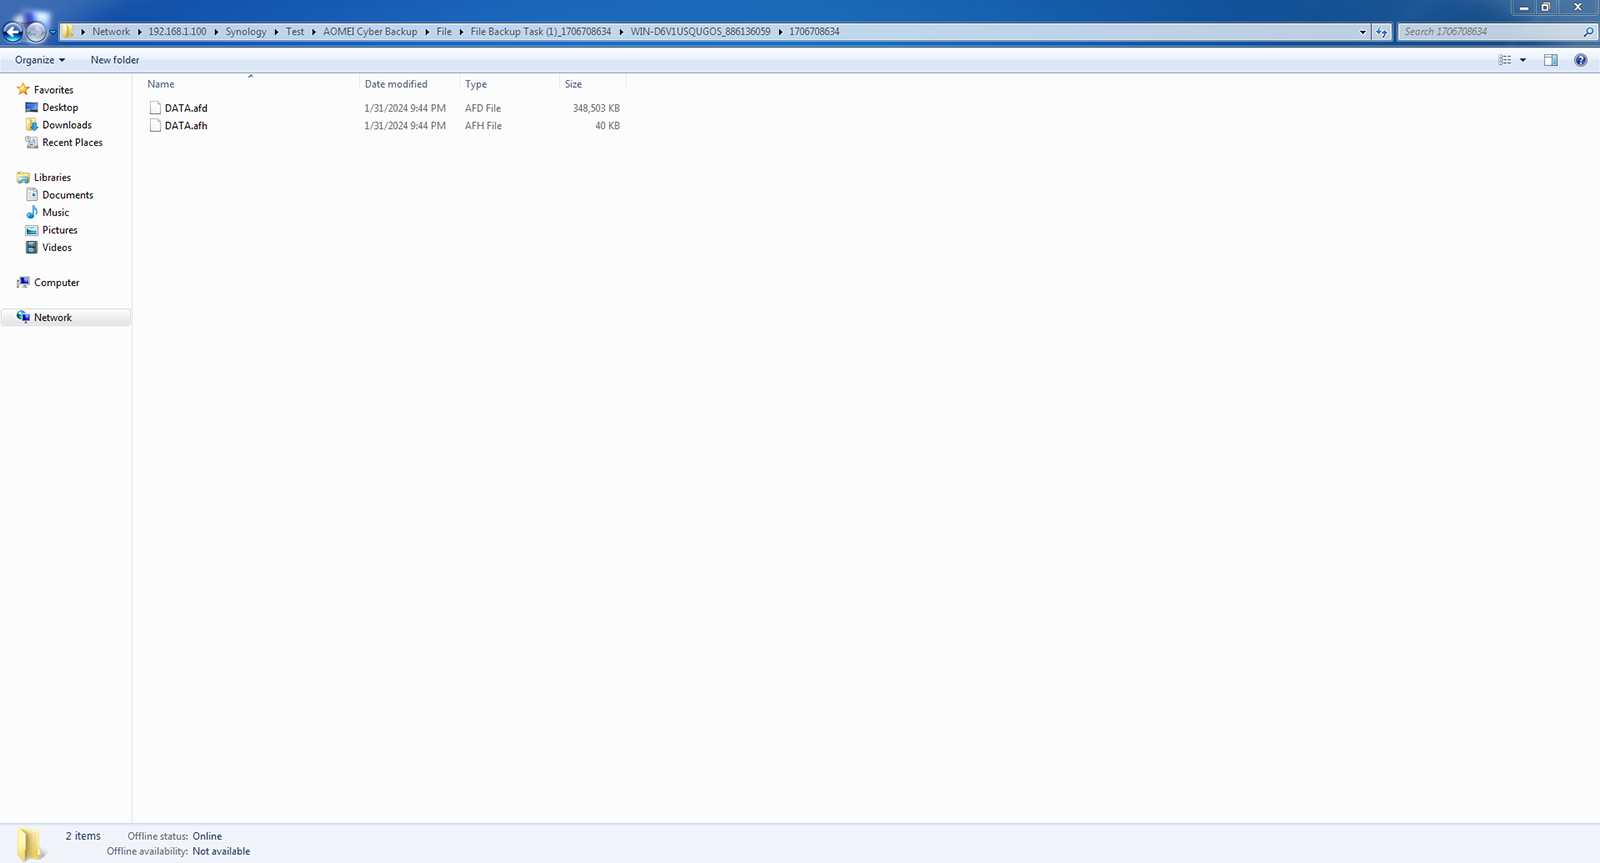The image size is (1600, 863).
Task: Select the DATA.afh file icon
Action: 155,126
